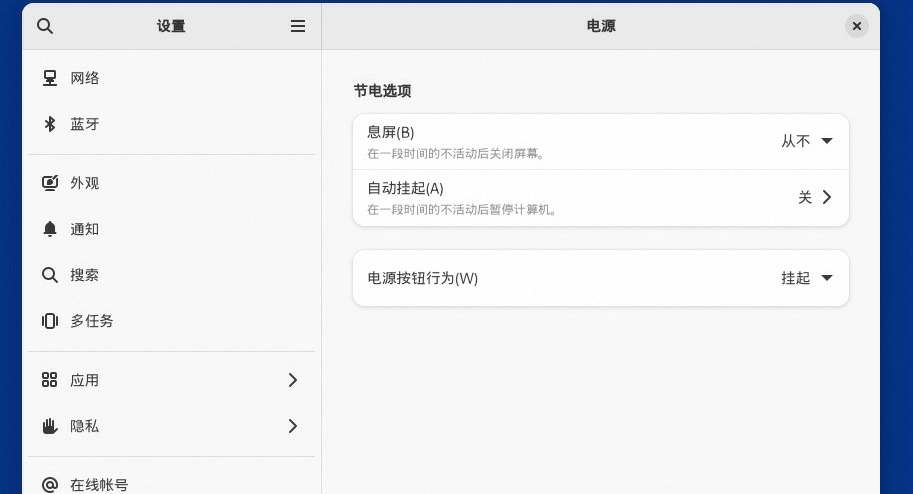Expand the 隐私 section arrow

coord(293,426)
